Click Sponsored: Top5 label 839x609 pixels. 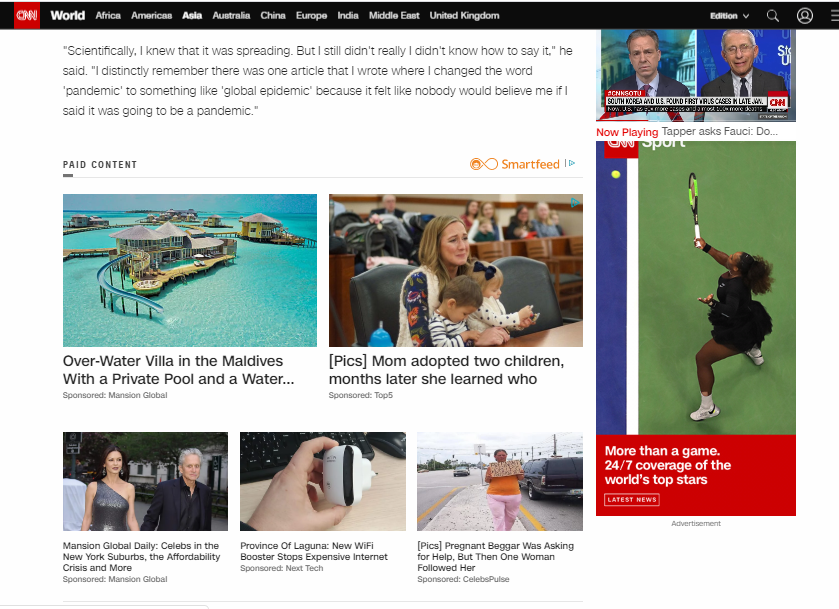[361, 395]
